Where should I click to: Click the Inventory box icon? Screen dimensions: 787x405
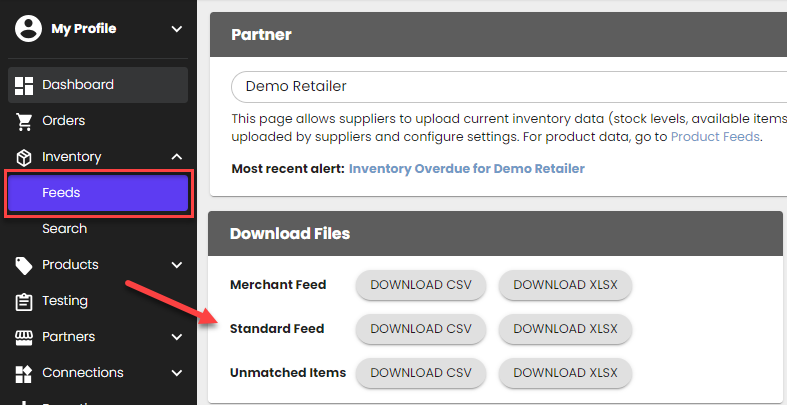25,157
